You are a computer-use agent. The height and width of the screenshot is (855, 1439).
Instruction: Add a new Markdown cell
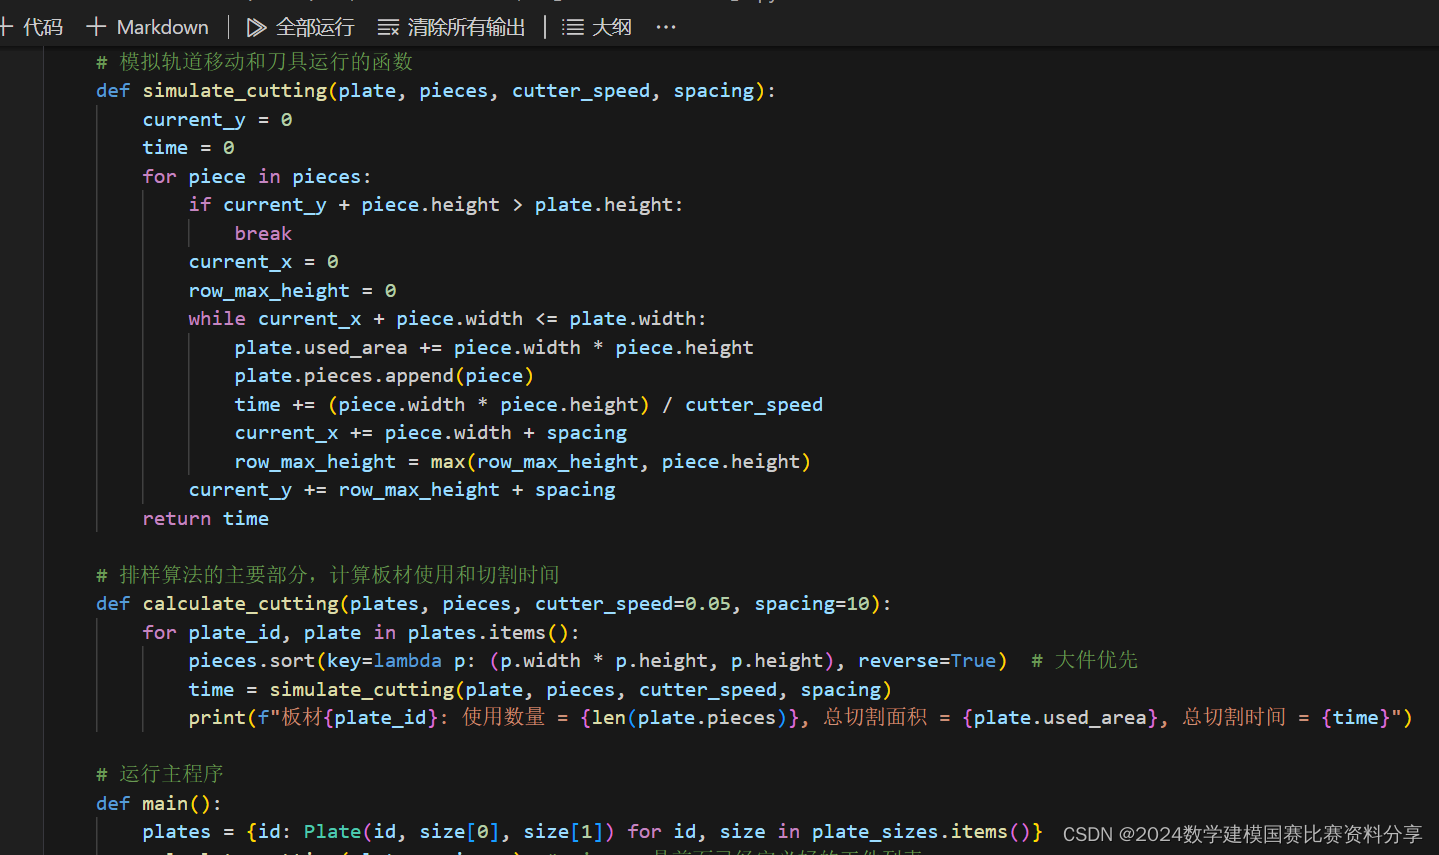pyautogui.click(x=148, y=27)
